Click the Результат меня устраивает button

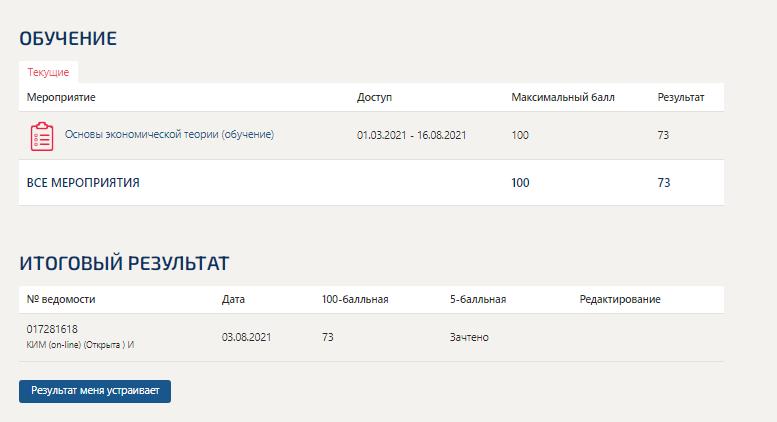[x=95, y=391]
